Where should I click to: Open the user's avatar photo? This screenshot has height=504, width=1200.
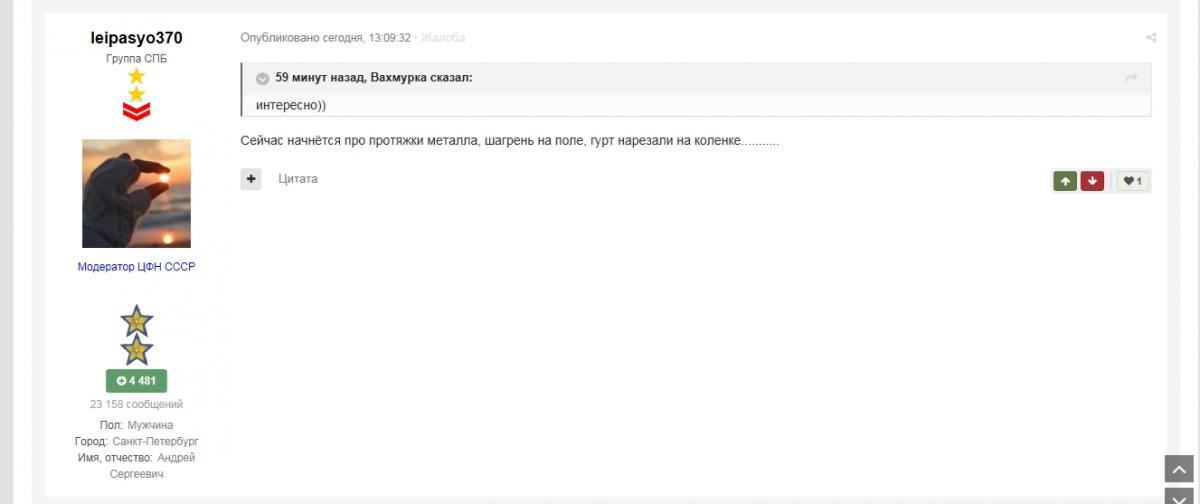tap(136, 193)
